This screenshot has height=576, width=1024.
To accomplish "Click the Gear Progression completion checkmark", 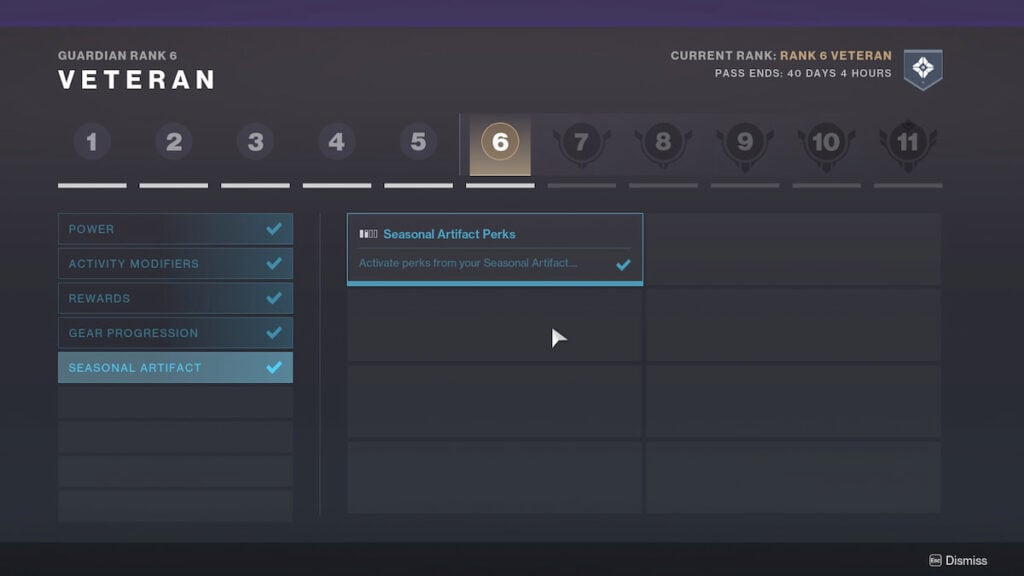I will [x=274, y=332].
